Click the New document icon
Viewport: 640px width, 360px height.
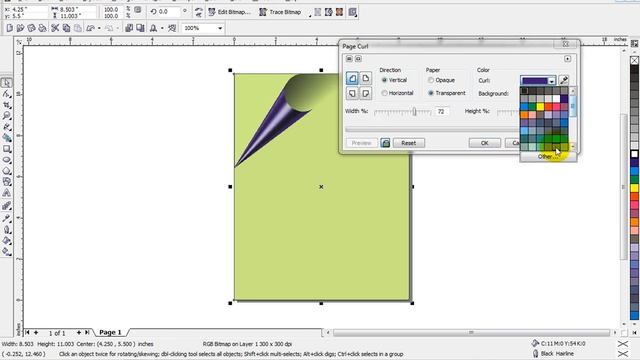(9, 28)
